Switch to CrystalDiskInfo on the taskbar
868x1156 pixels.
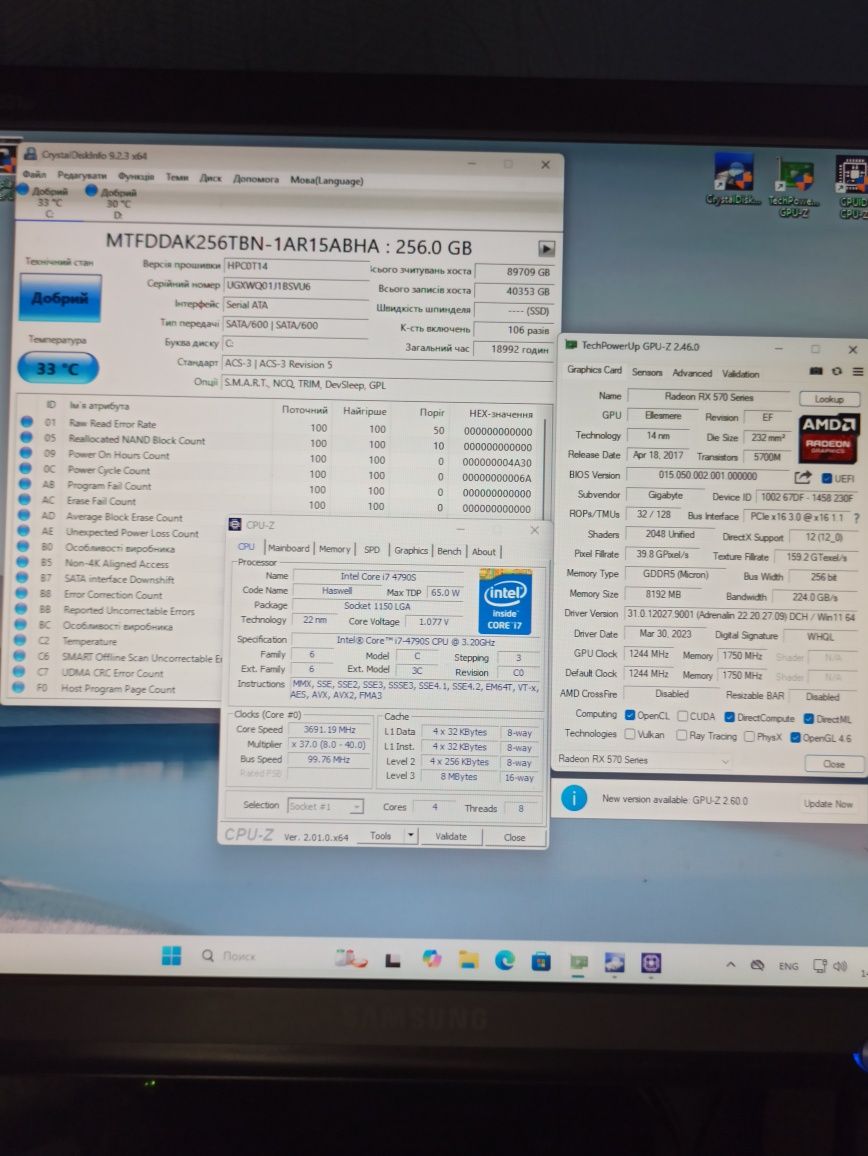614,962
